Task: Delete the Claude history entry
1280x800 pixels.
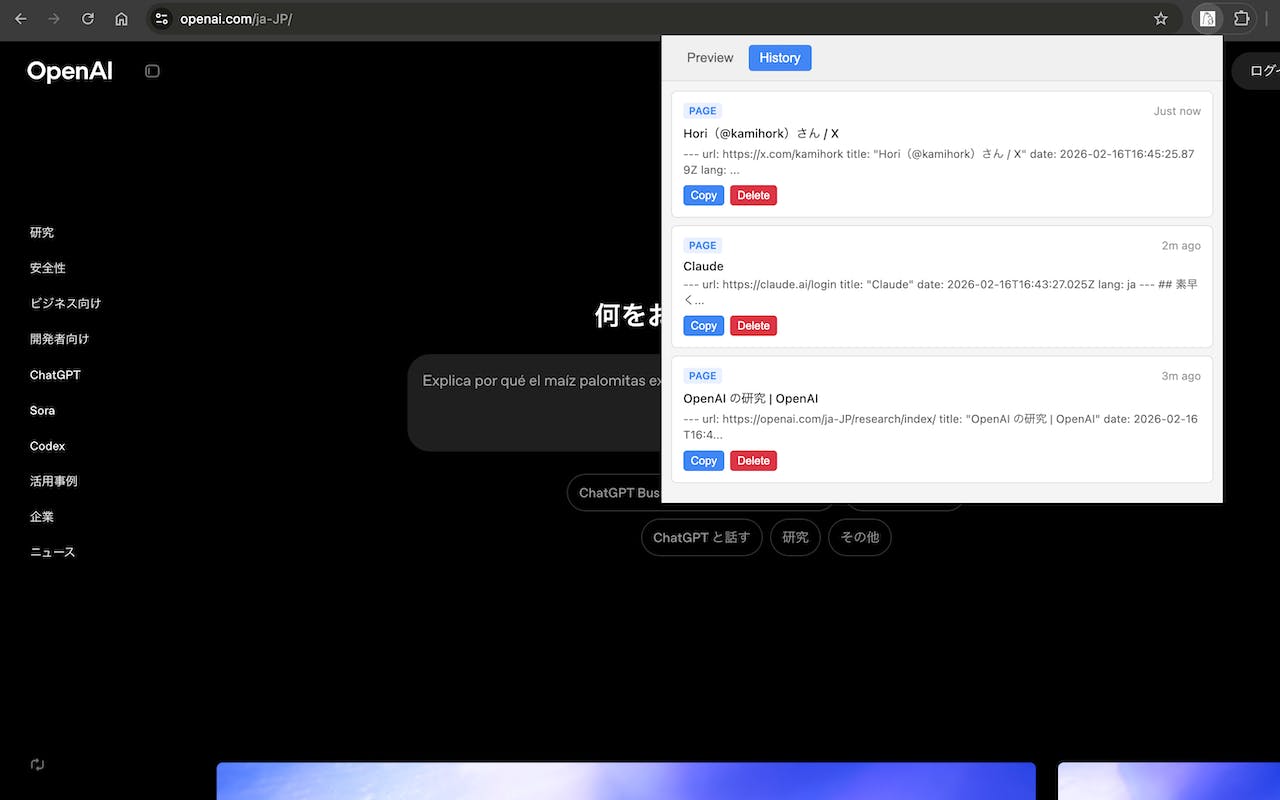Action: click(x=753, y=325)
